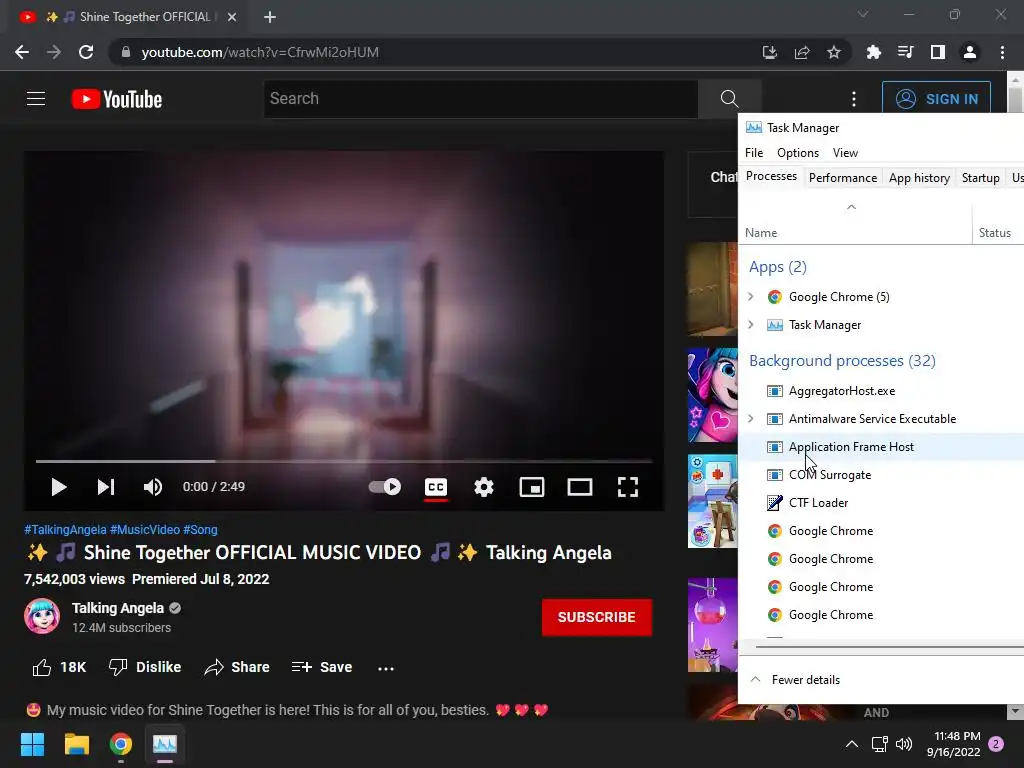Like the video thumbs up
Image resolution: width=1024 pixels, height=768 pixels.
click(59, 667)
